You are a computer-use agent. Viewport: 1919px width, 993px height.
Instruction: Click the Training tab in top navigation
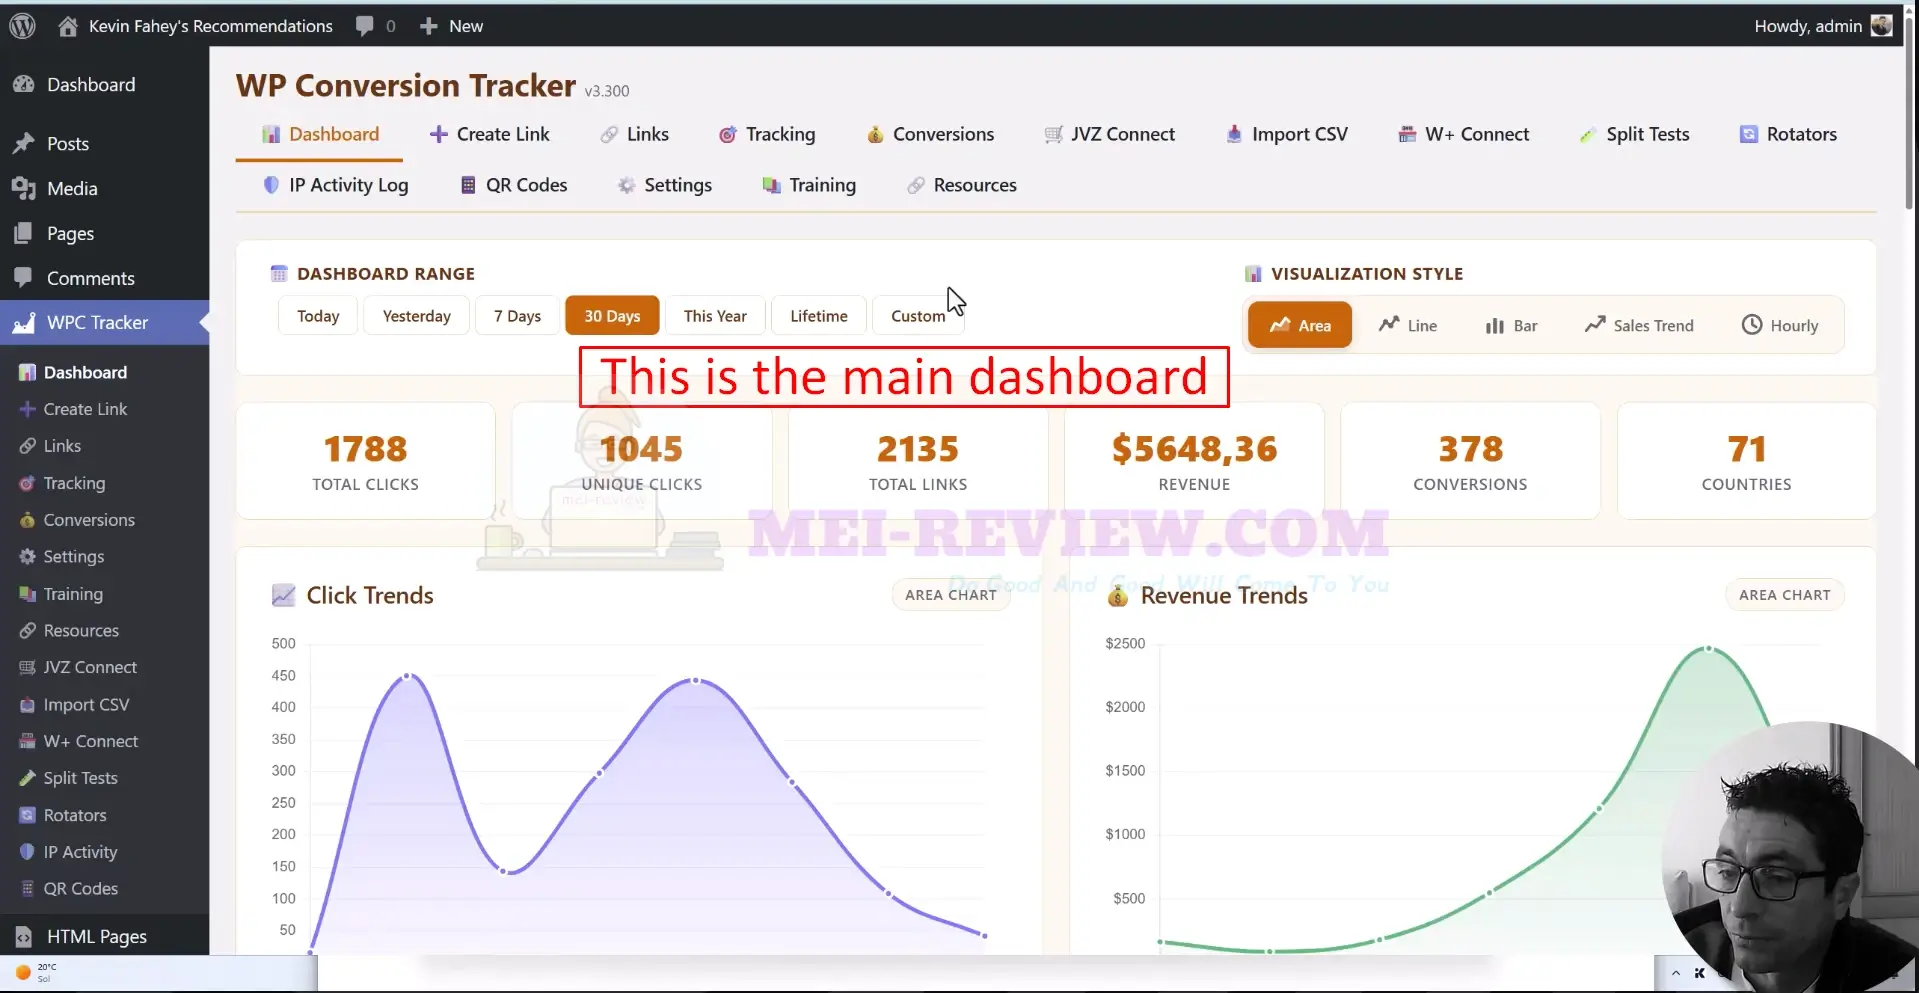coord(809,185)
